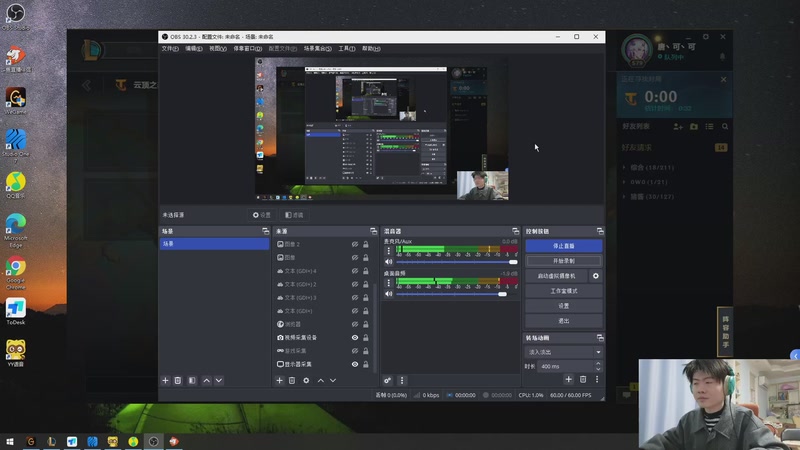Screen dimensions: 800x450
Task: Open the 工具(T) menu
Action: 346,48
